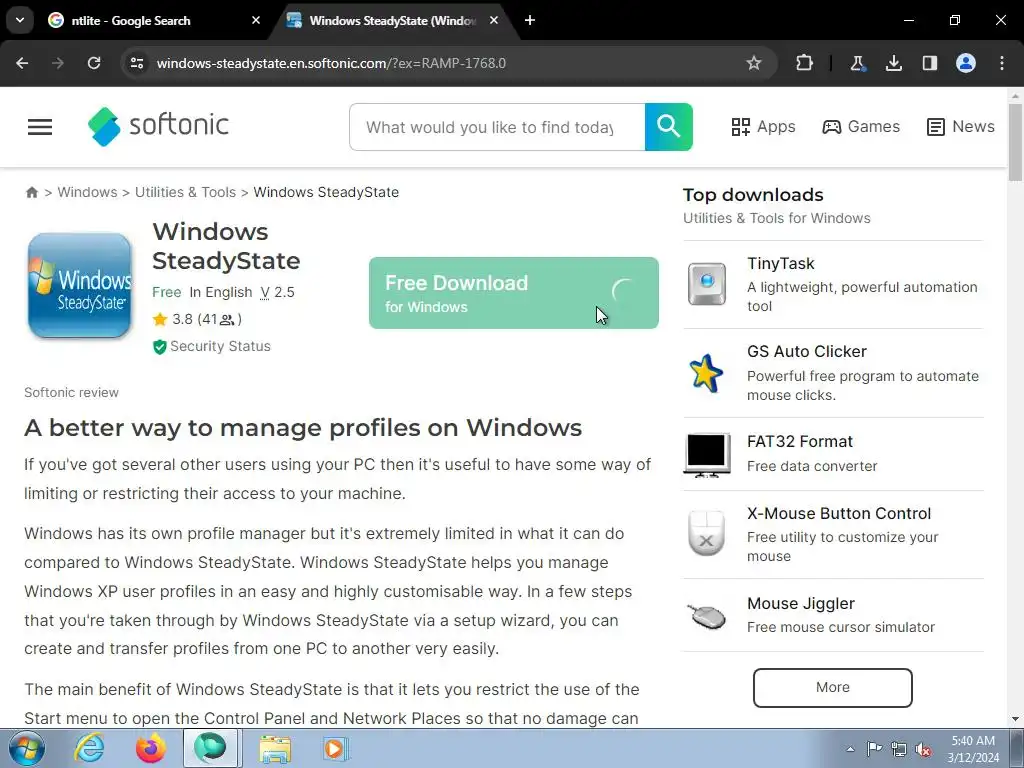Click the star rating icon
The image size is (1024, 768).
(160, 319)
